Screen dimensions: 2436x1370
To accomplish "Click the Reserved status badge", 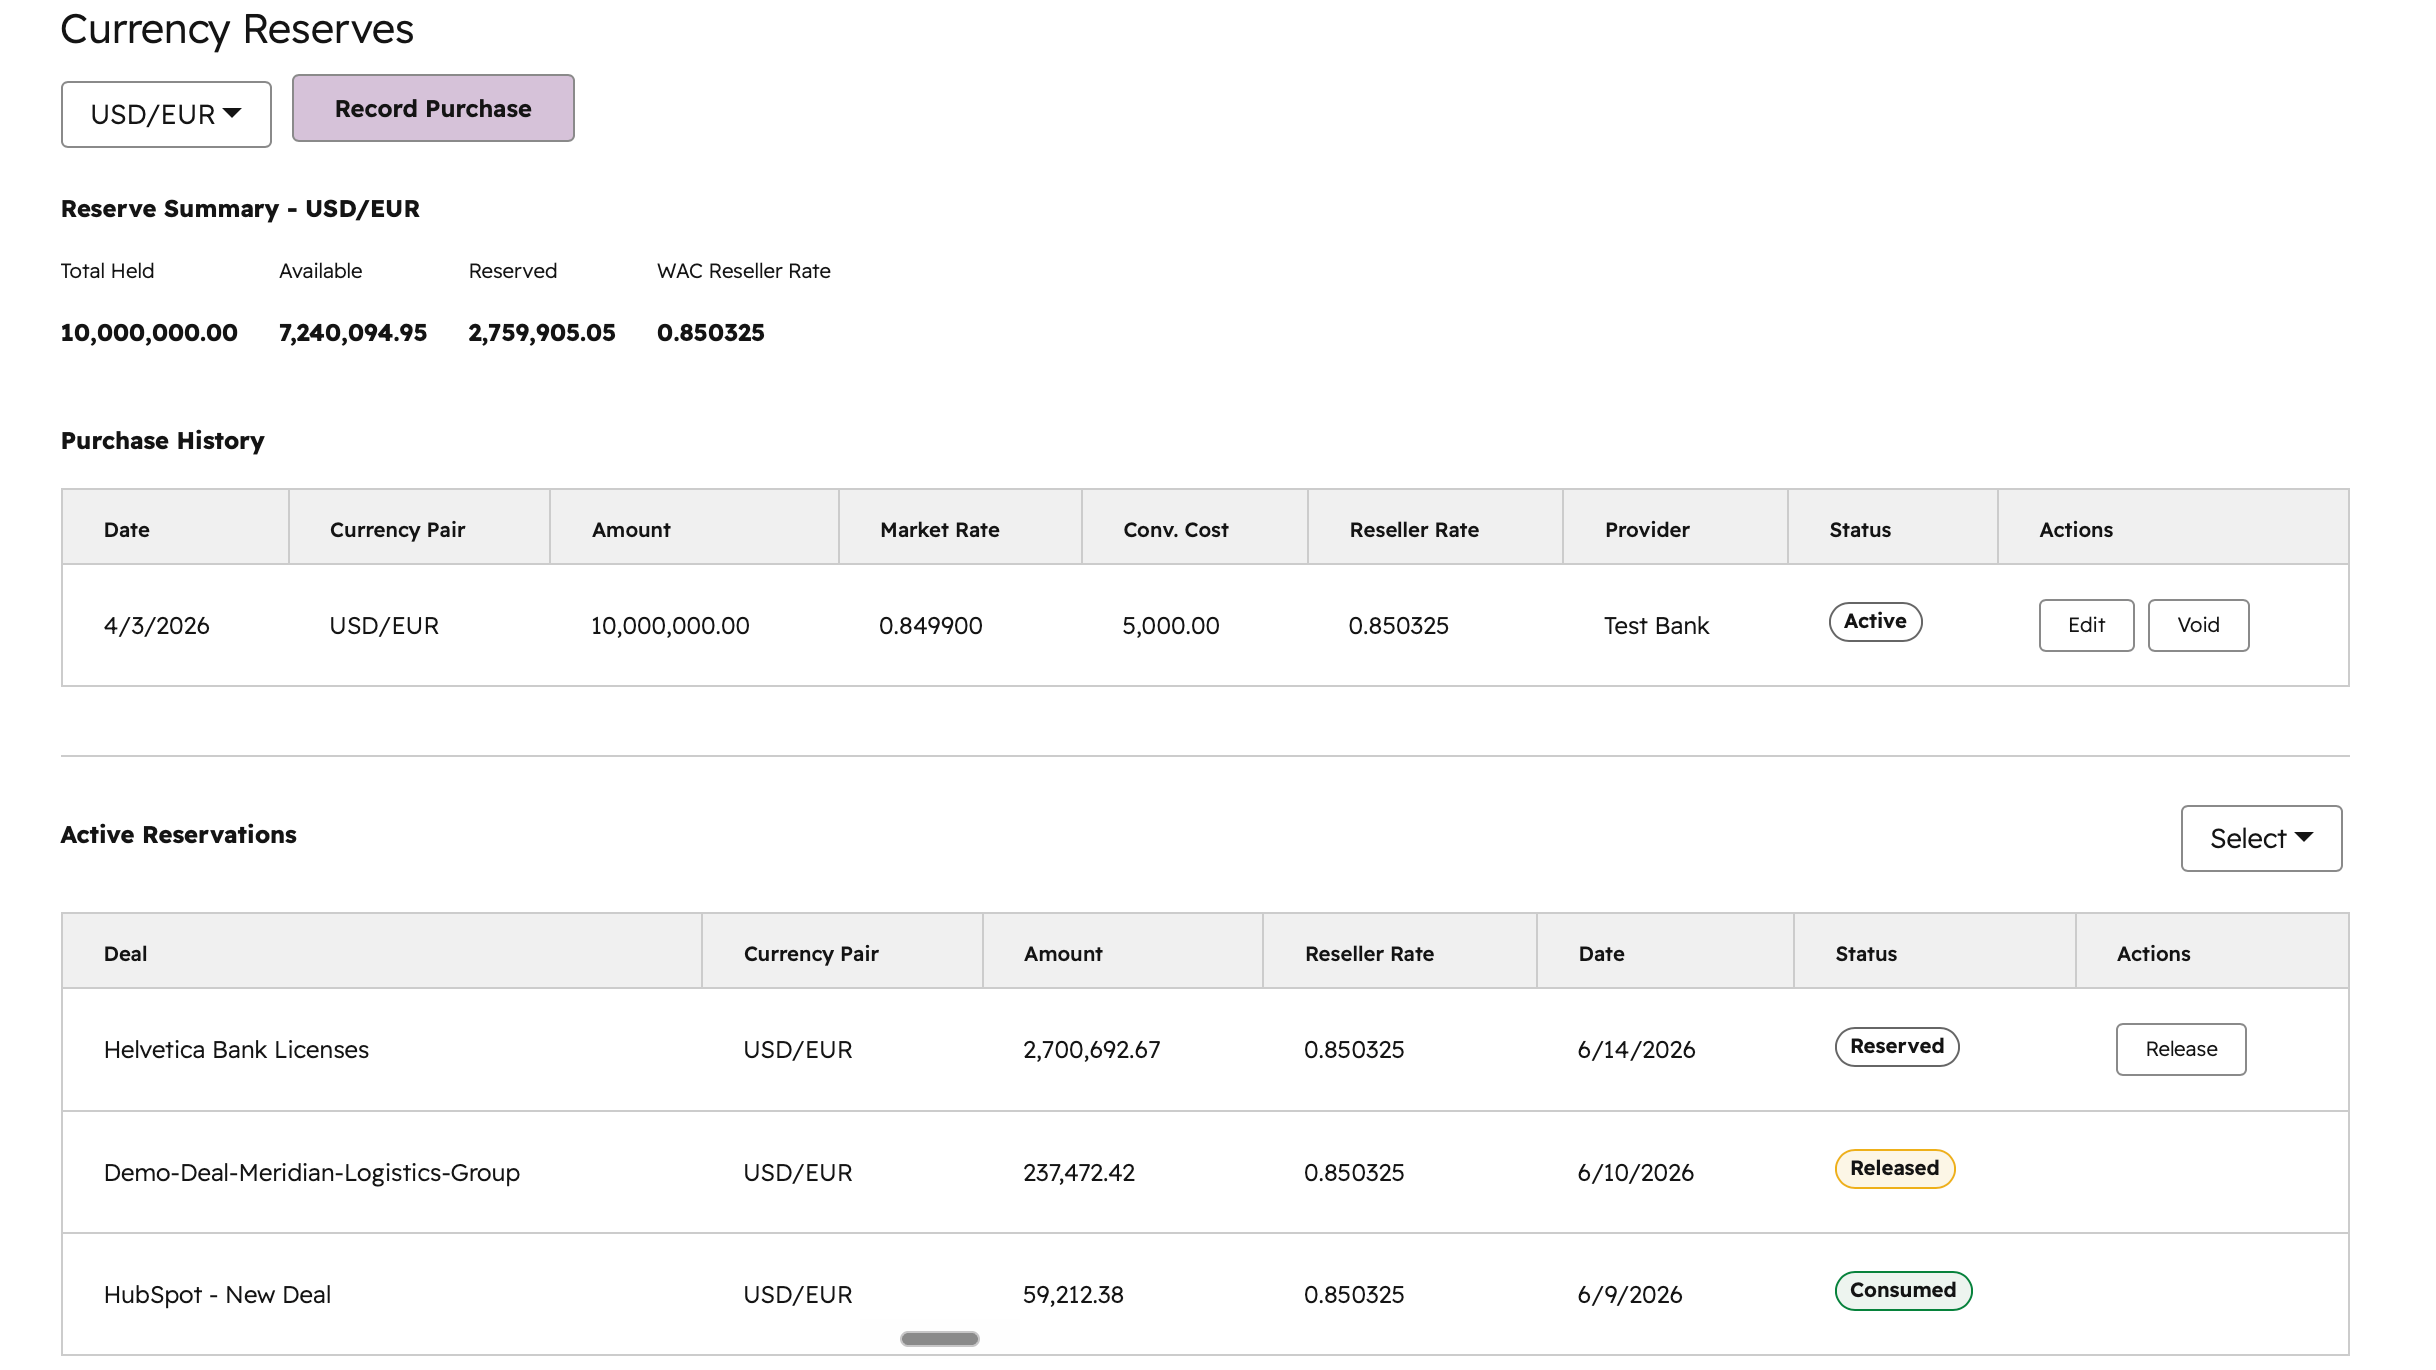I will pos(1896,1046).
